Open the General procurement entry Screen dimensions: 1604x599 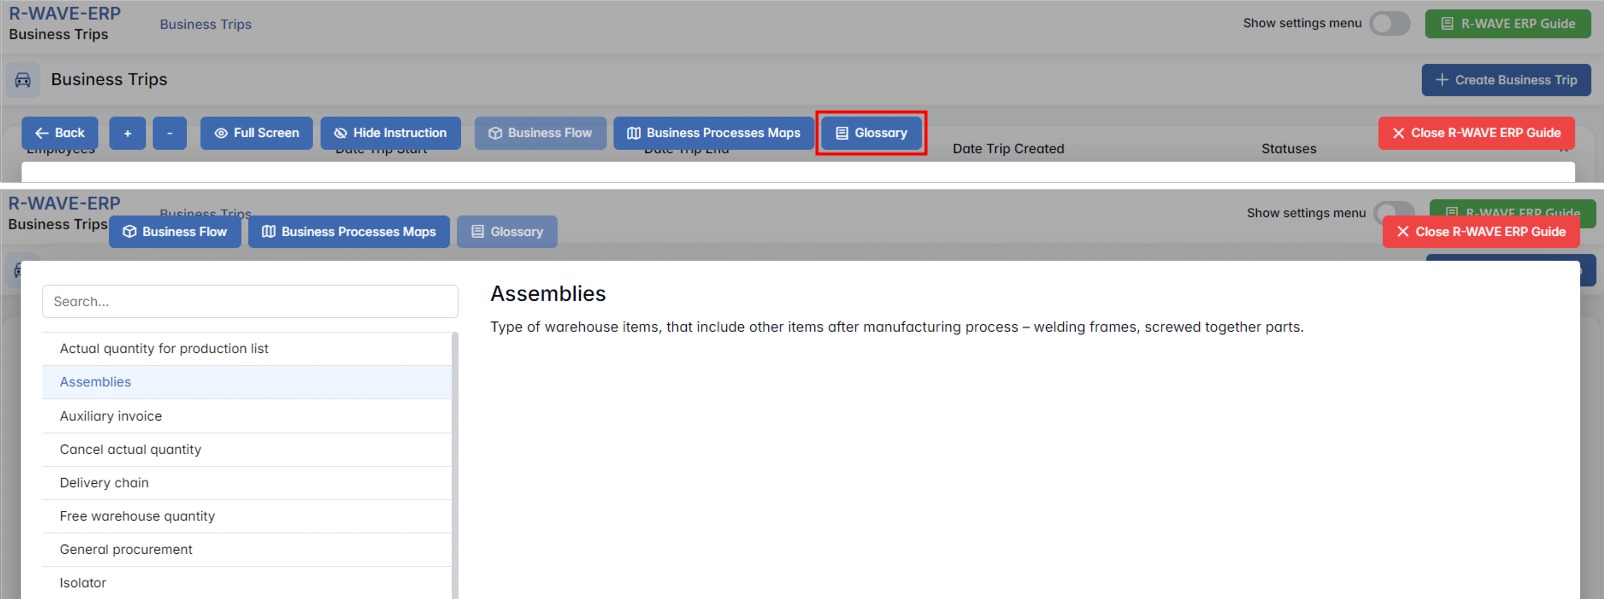tap(126, 550)
